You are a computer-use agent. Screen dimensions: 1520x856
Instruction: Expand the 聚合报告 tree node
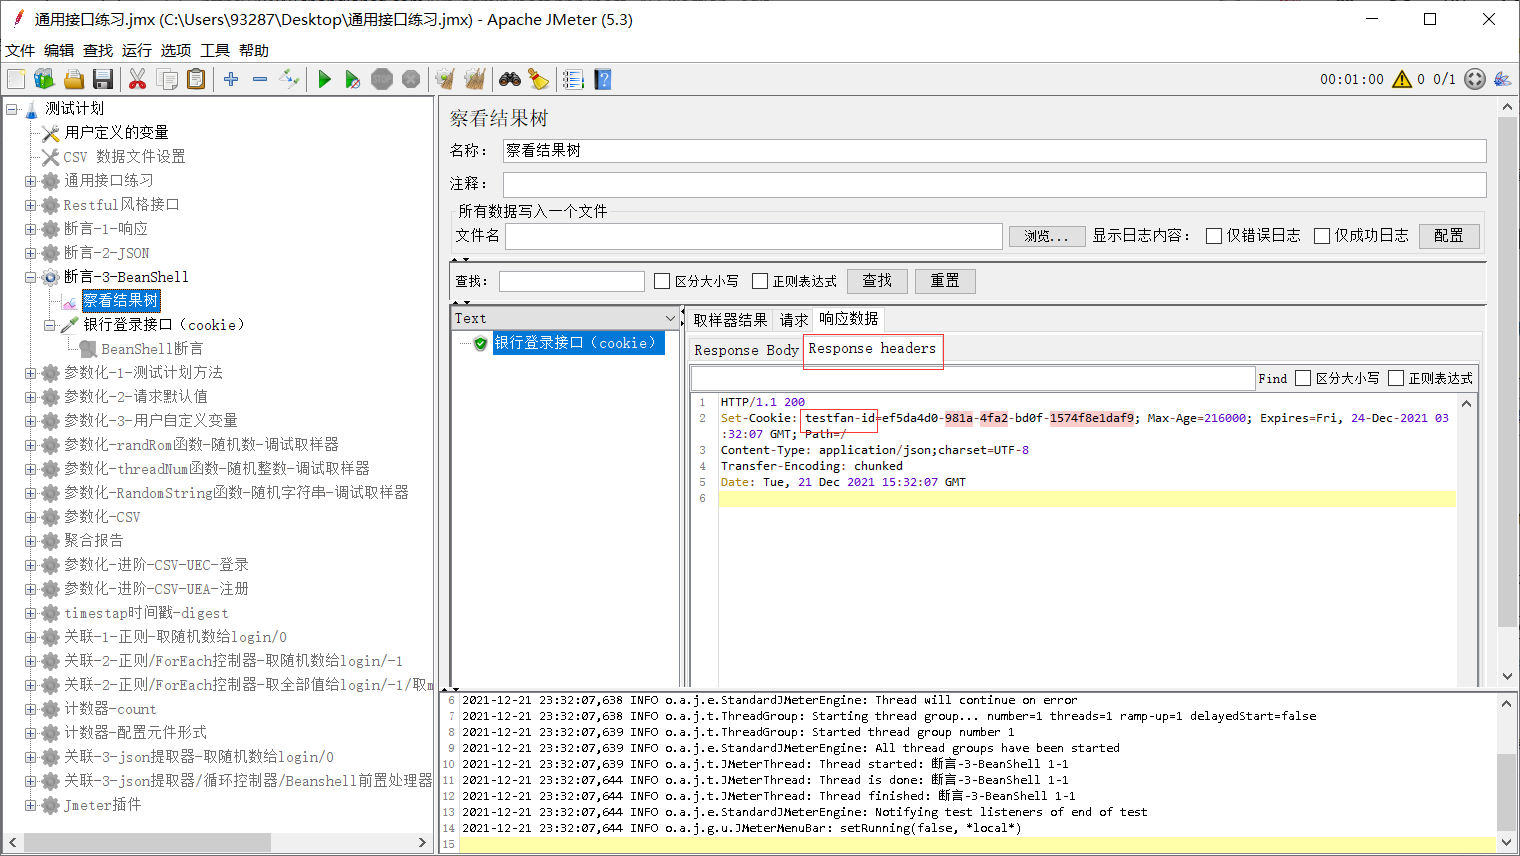30,541
